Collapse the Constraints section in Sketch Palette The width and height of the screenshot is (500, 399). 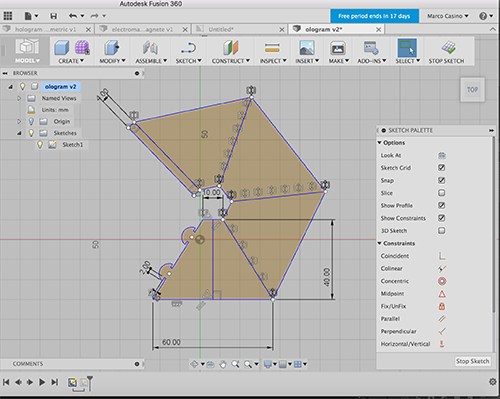(x=379, y=243)
